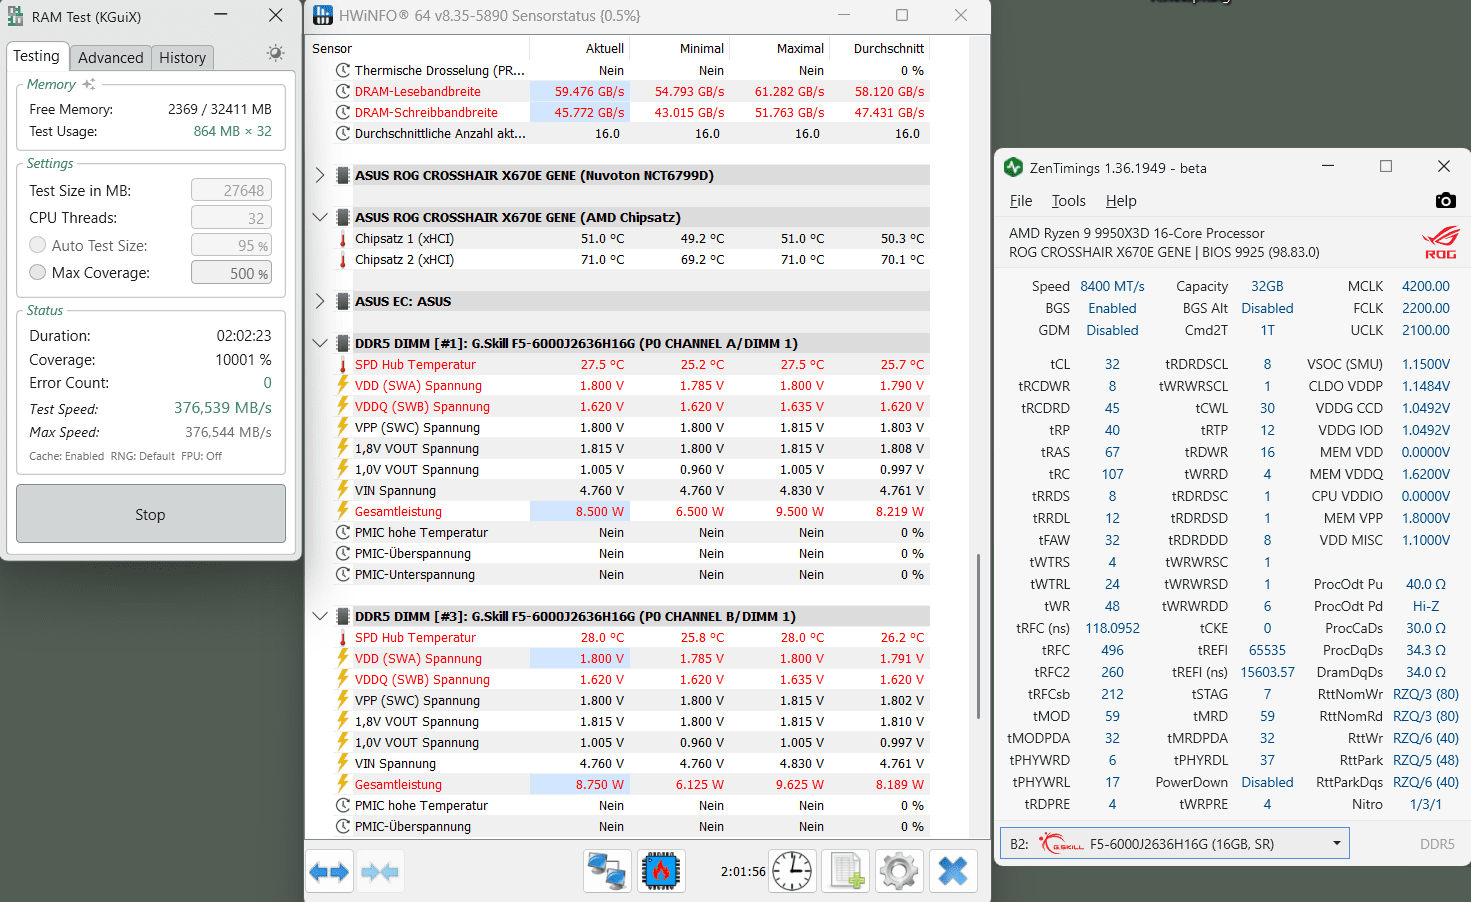Open HWiNFO remote network monitors icon
The image size is (1471, 902).
[607, 871]
